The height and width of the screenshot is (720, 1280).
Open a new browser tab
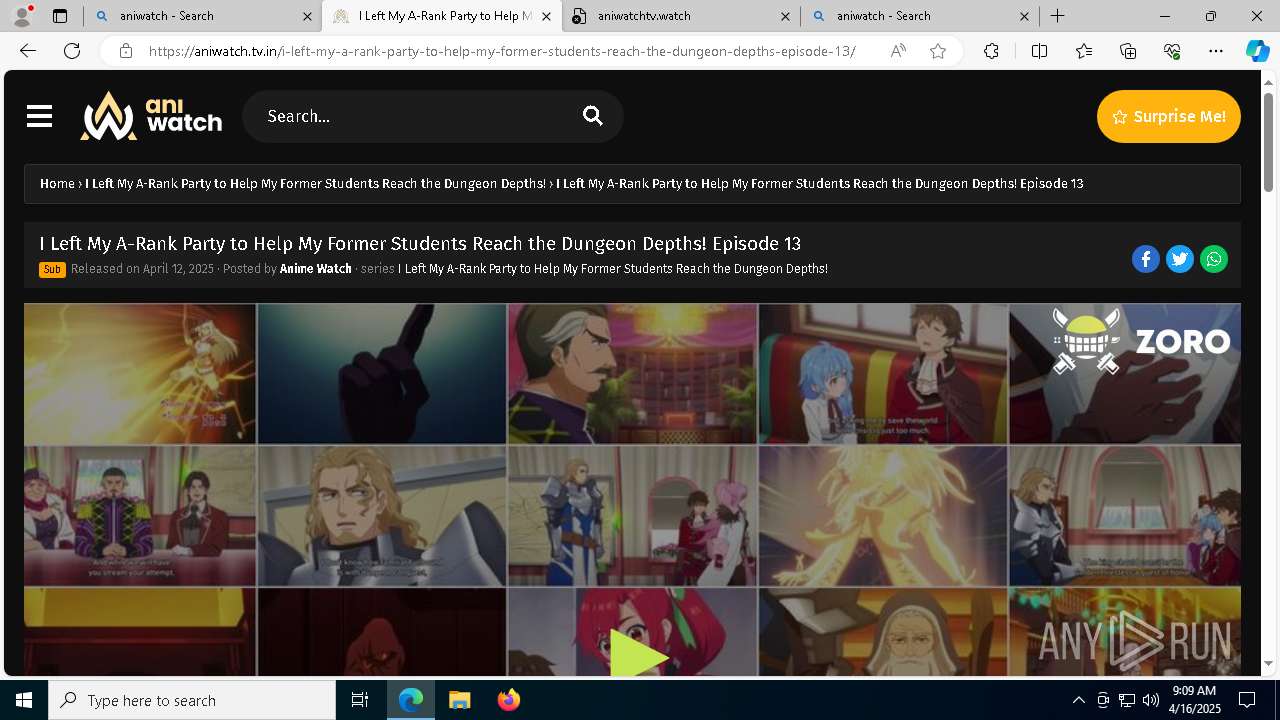(1057, 16)
